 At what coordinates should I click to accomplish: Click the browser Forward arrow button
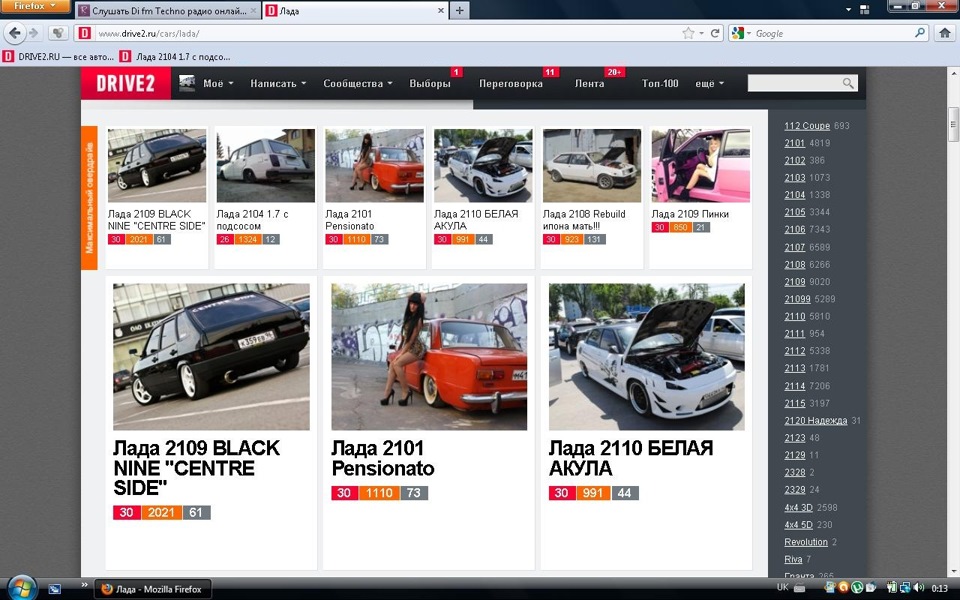(x=34, y=33)
